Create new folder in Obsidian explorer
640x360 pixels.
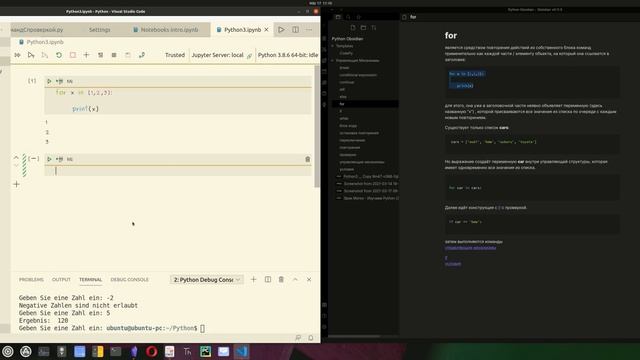pos(363,27)
